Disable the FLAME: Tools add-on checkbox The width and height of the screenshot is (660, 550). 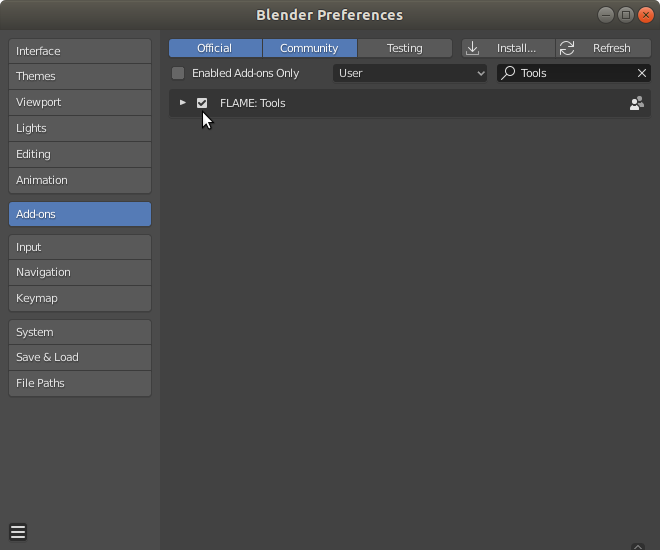point(202,103)
